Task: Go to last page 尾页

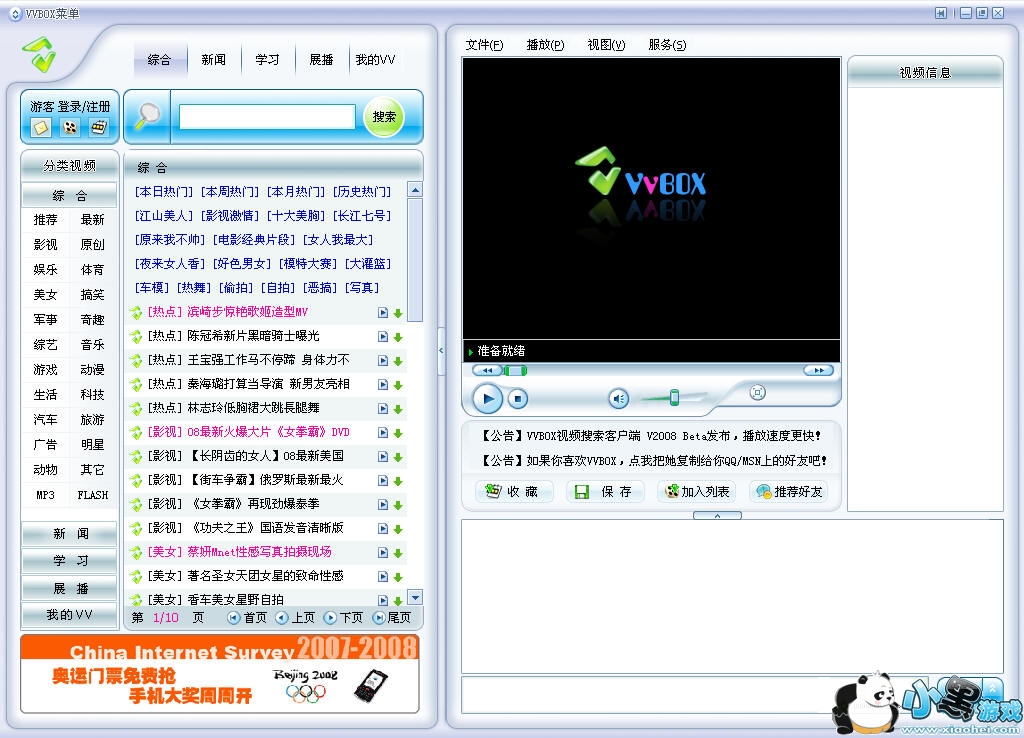Action: (392, 617)
